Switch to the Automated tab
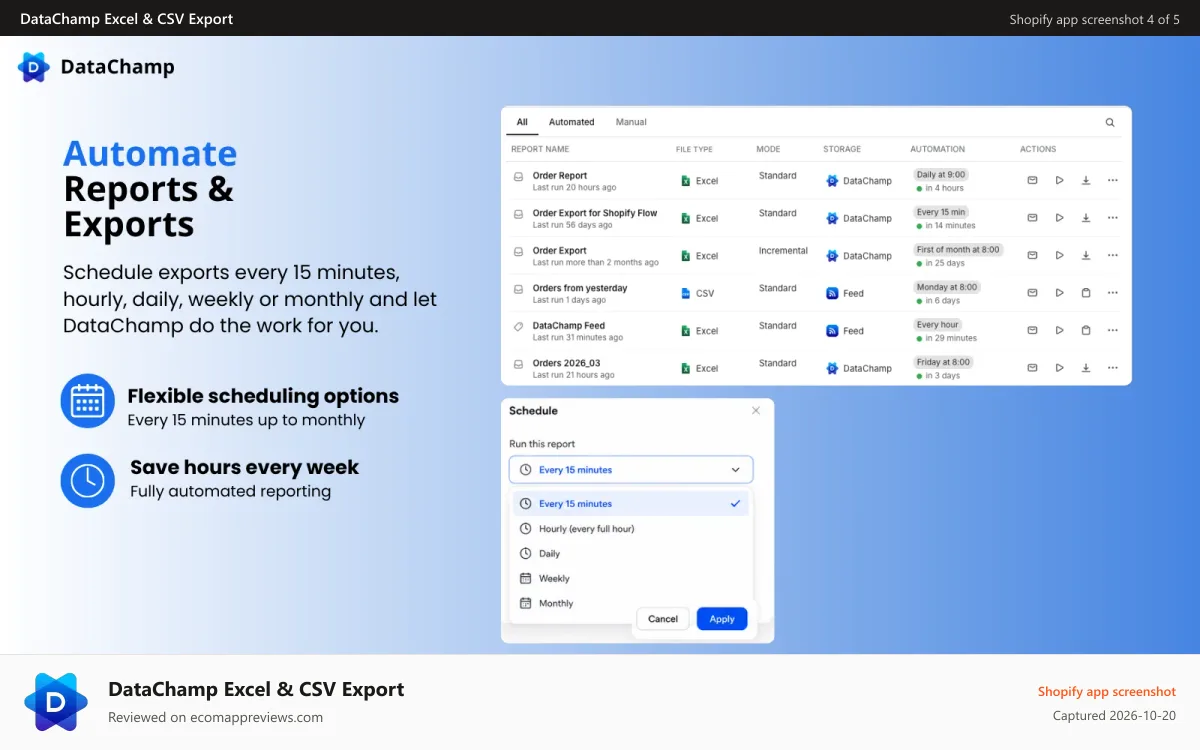Viewport: 1200px width, 750px height. [572, 122]
